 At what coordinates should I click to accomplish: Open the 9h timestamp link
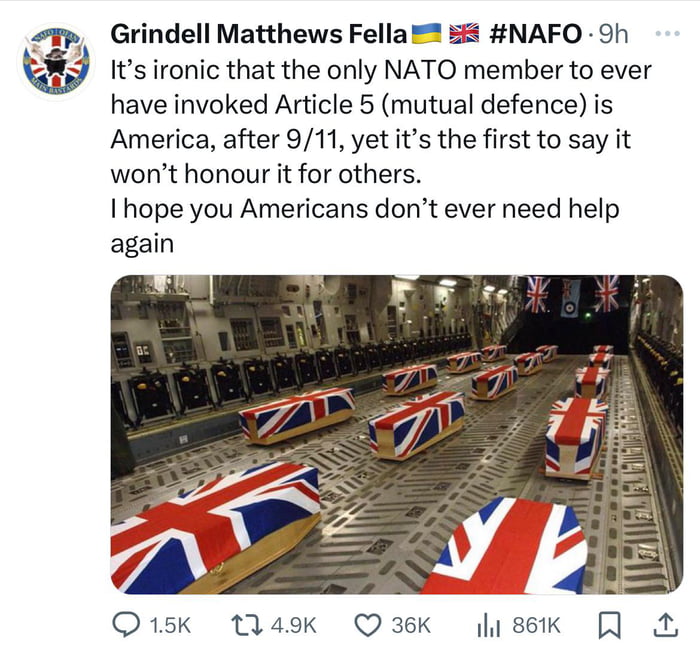coord(612,33)
